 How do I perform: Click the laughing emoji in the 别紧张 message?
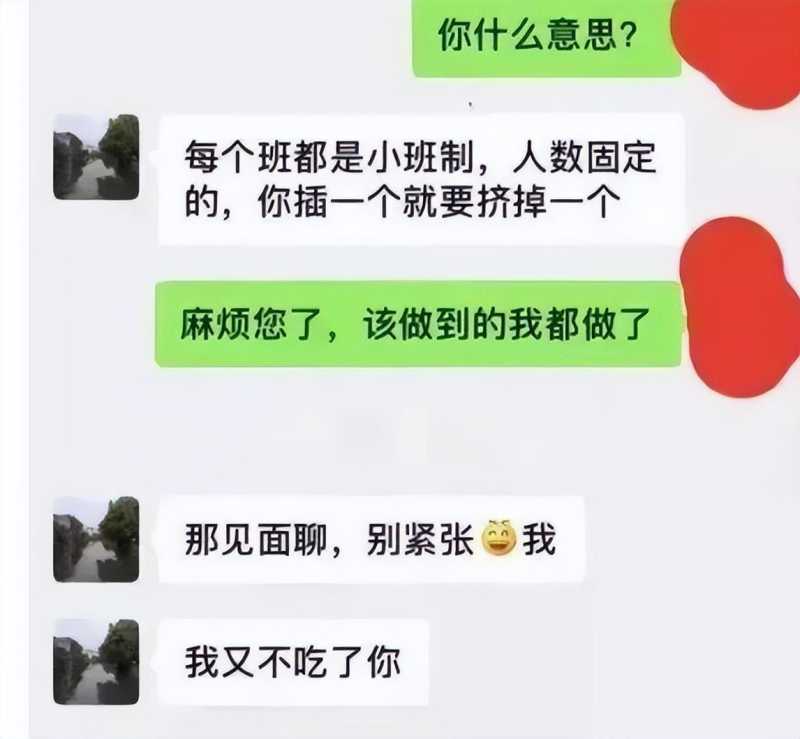[499, 538]
